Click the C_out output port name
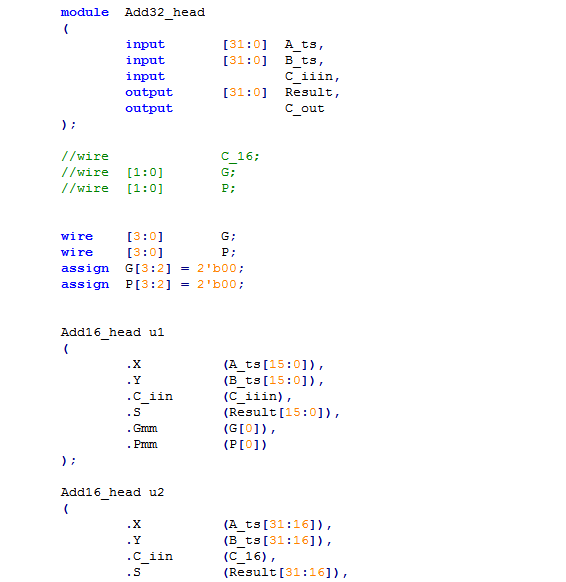This screenshot has width=566, height=582. [x=305, y=109]
